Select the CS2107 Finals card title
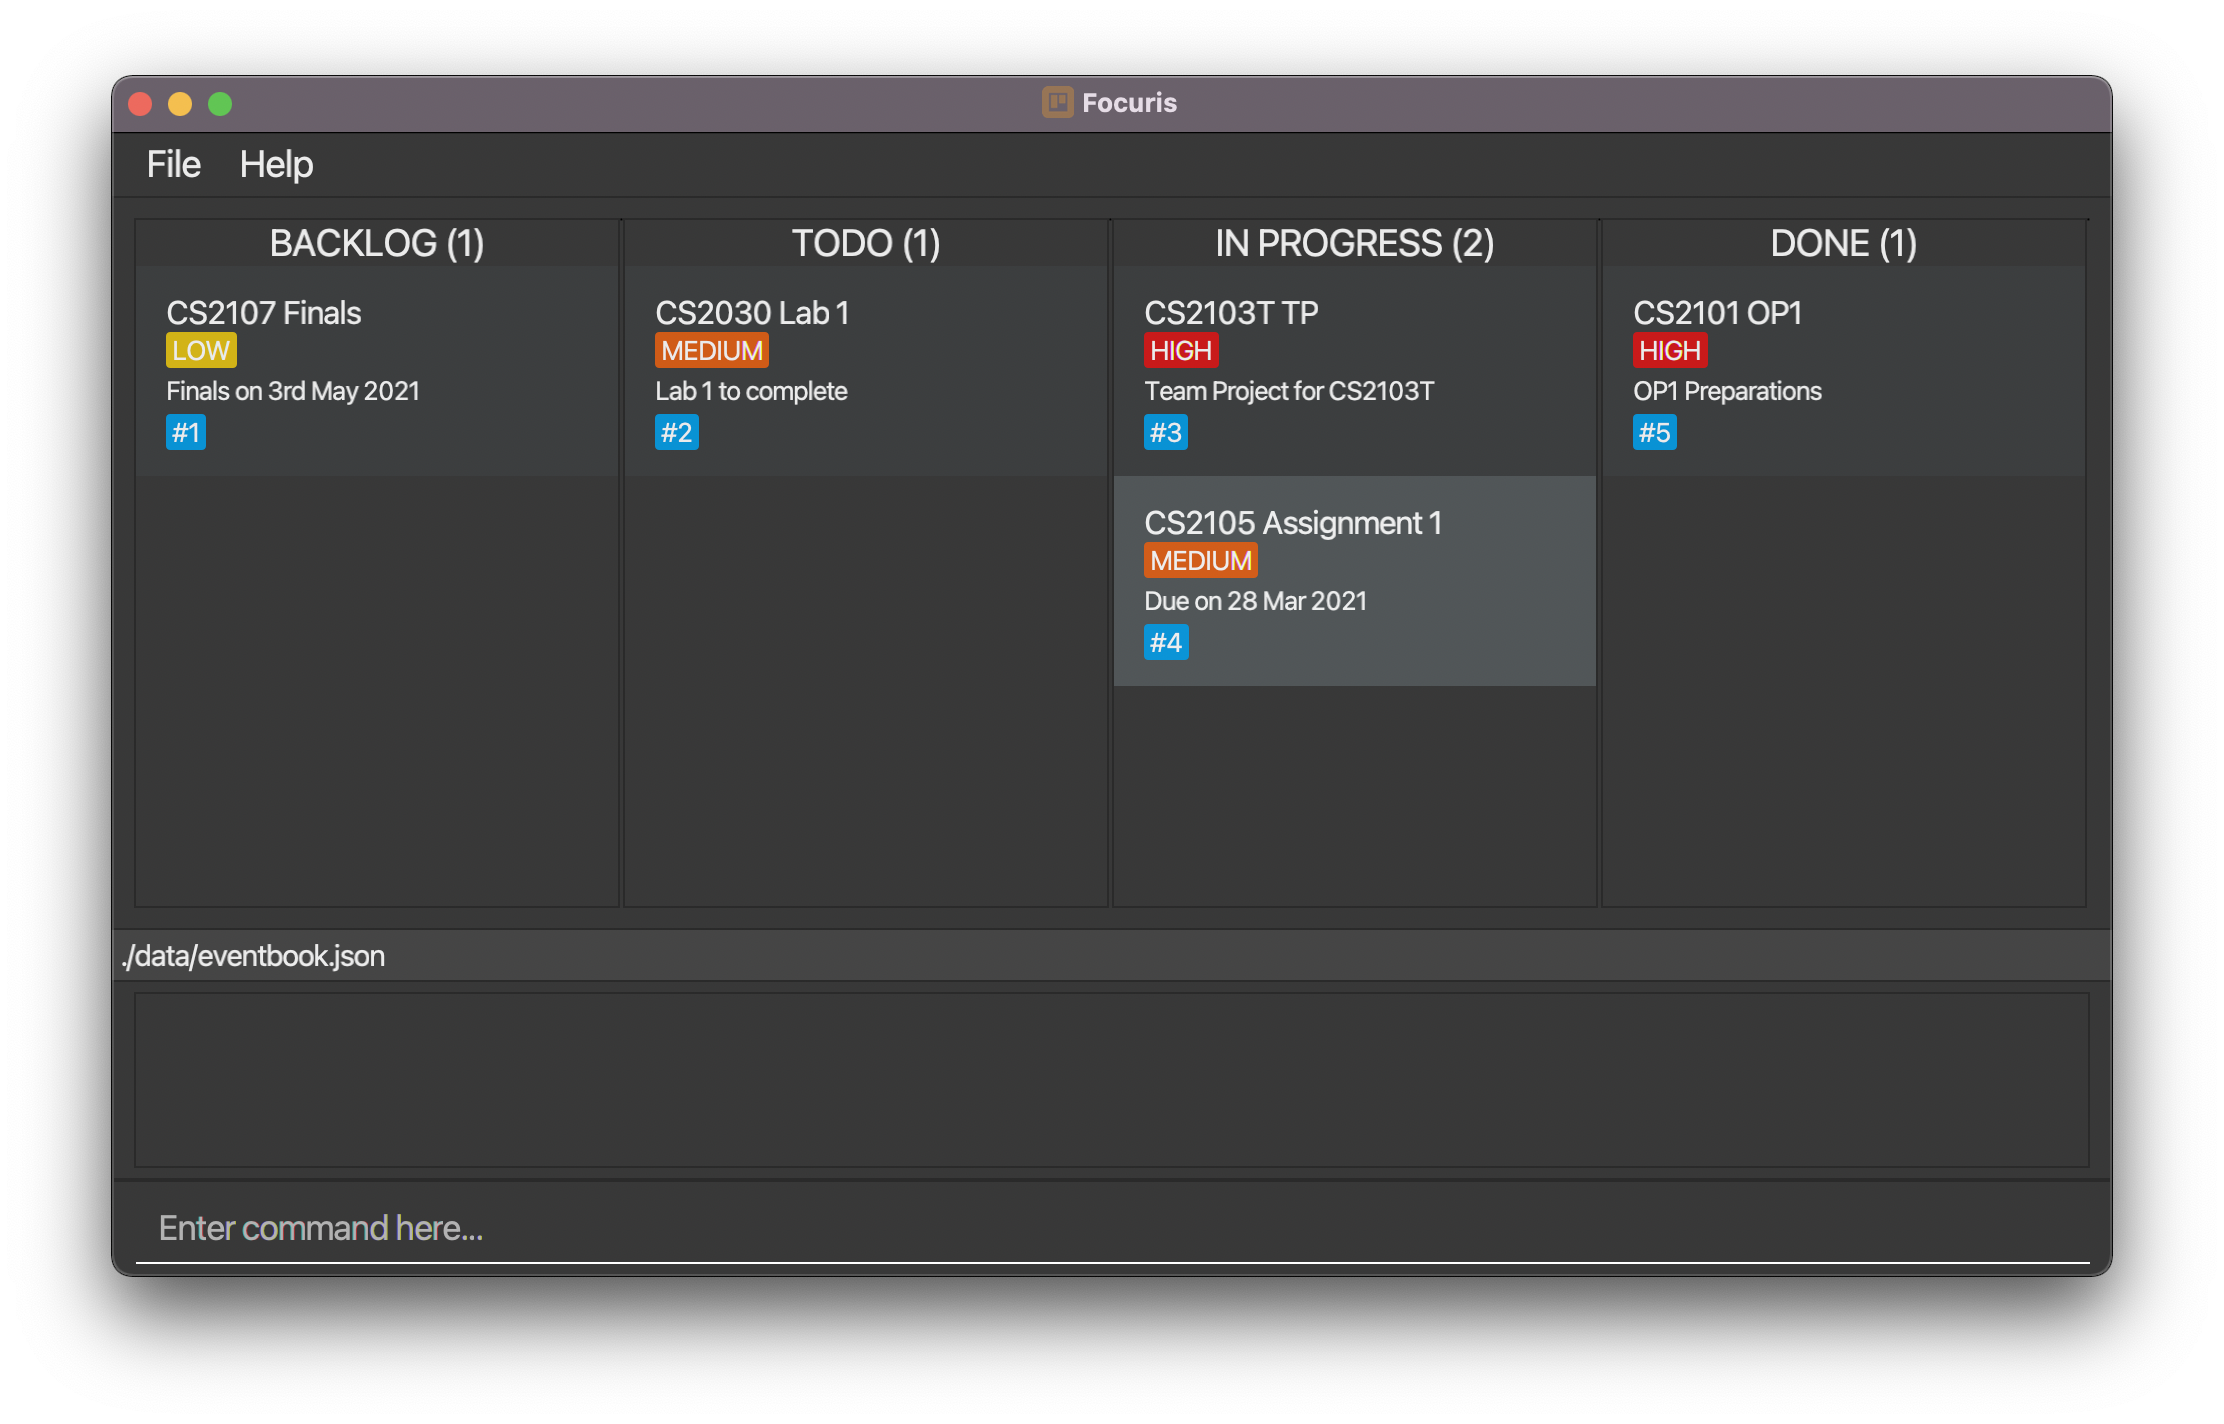The image size is (2224, 1424). click(x=263, y=312)
